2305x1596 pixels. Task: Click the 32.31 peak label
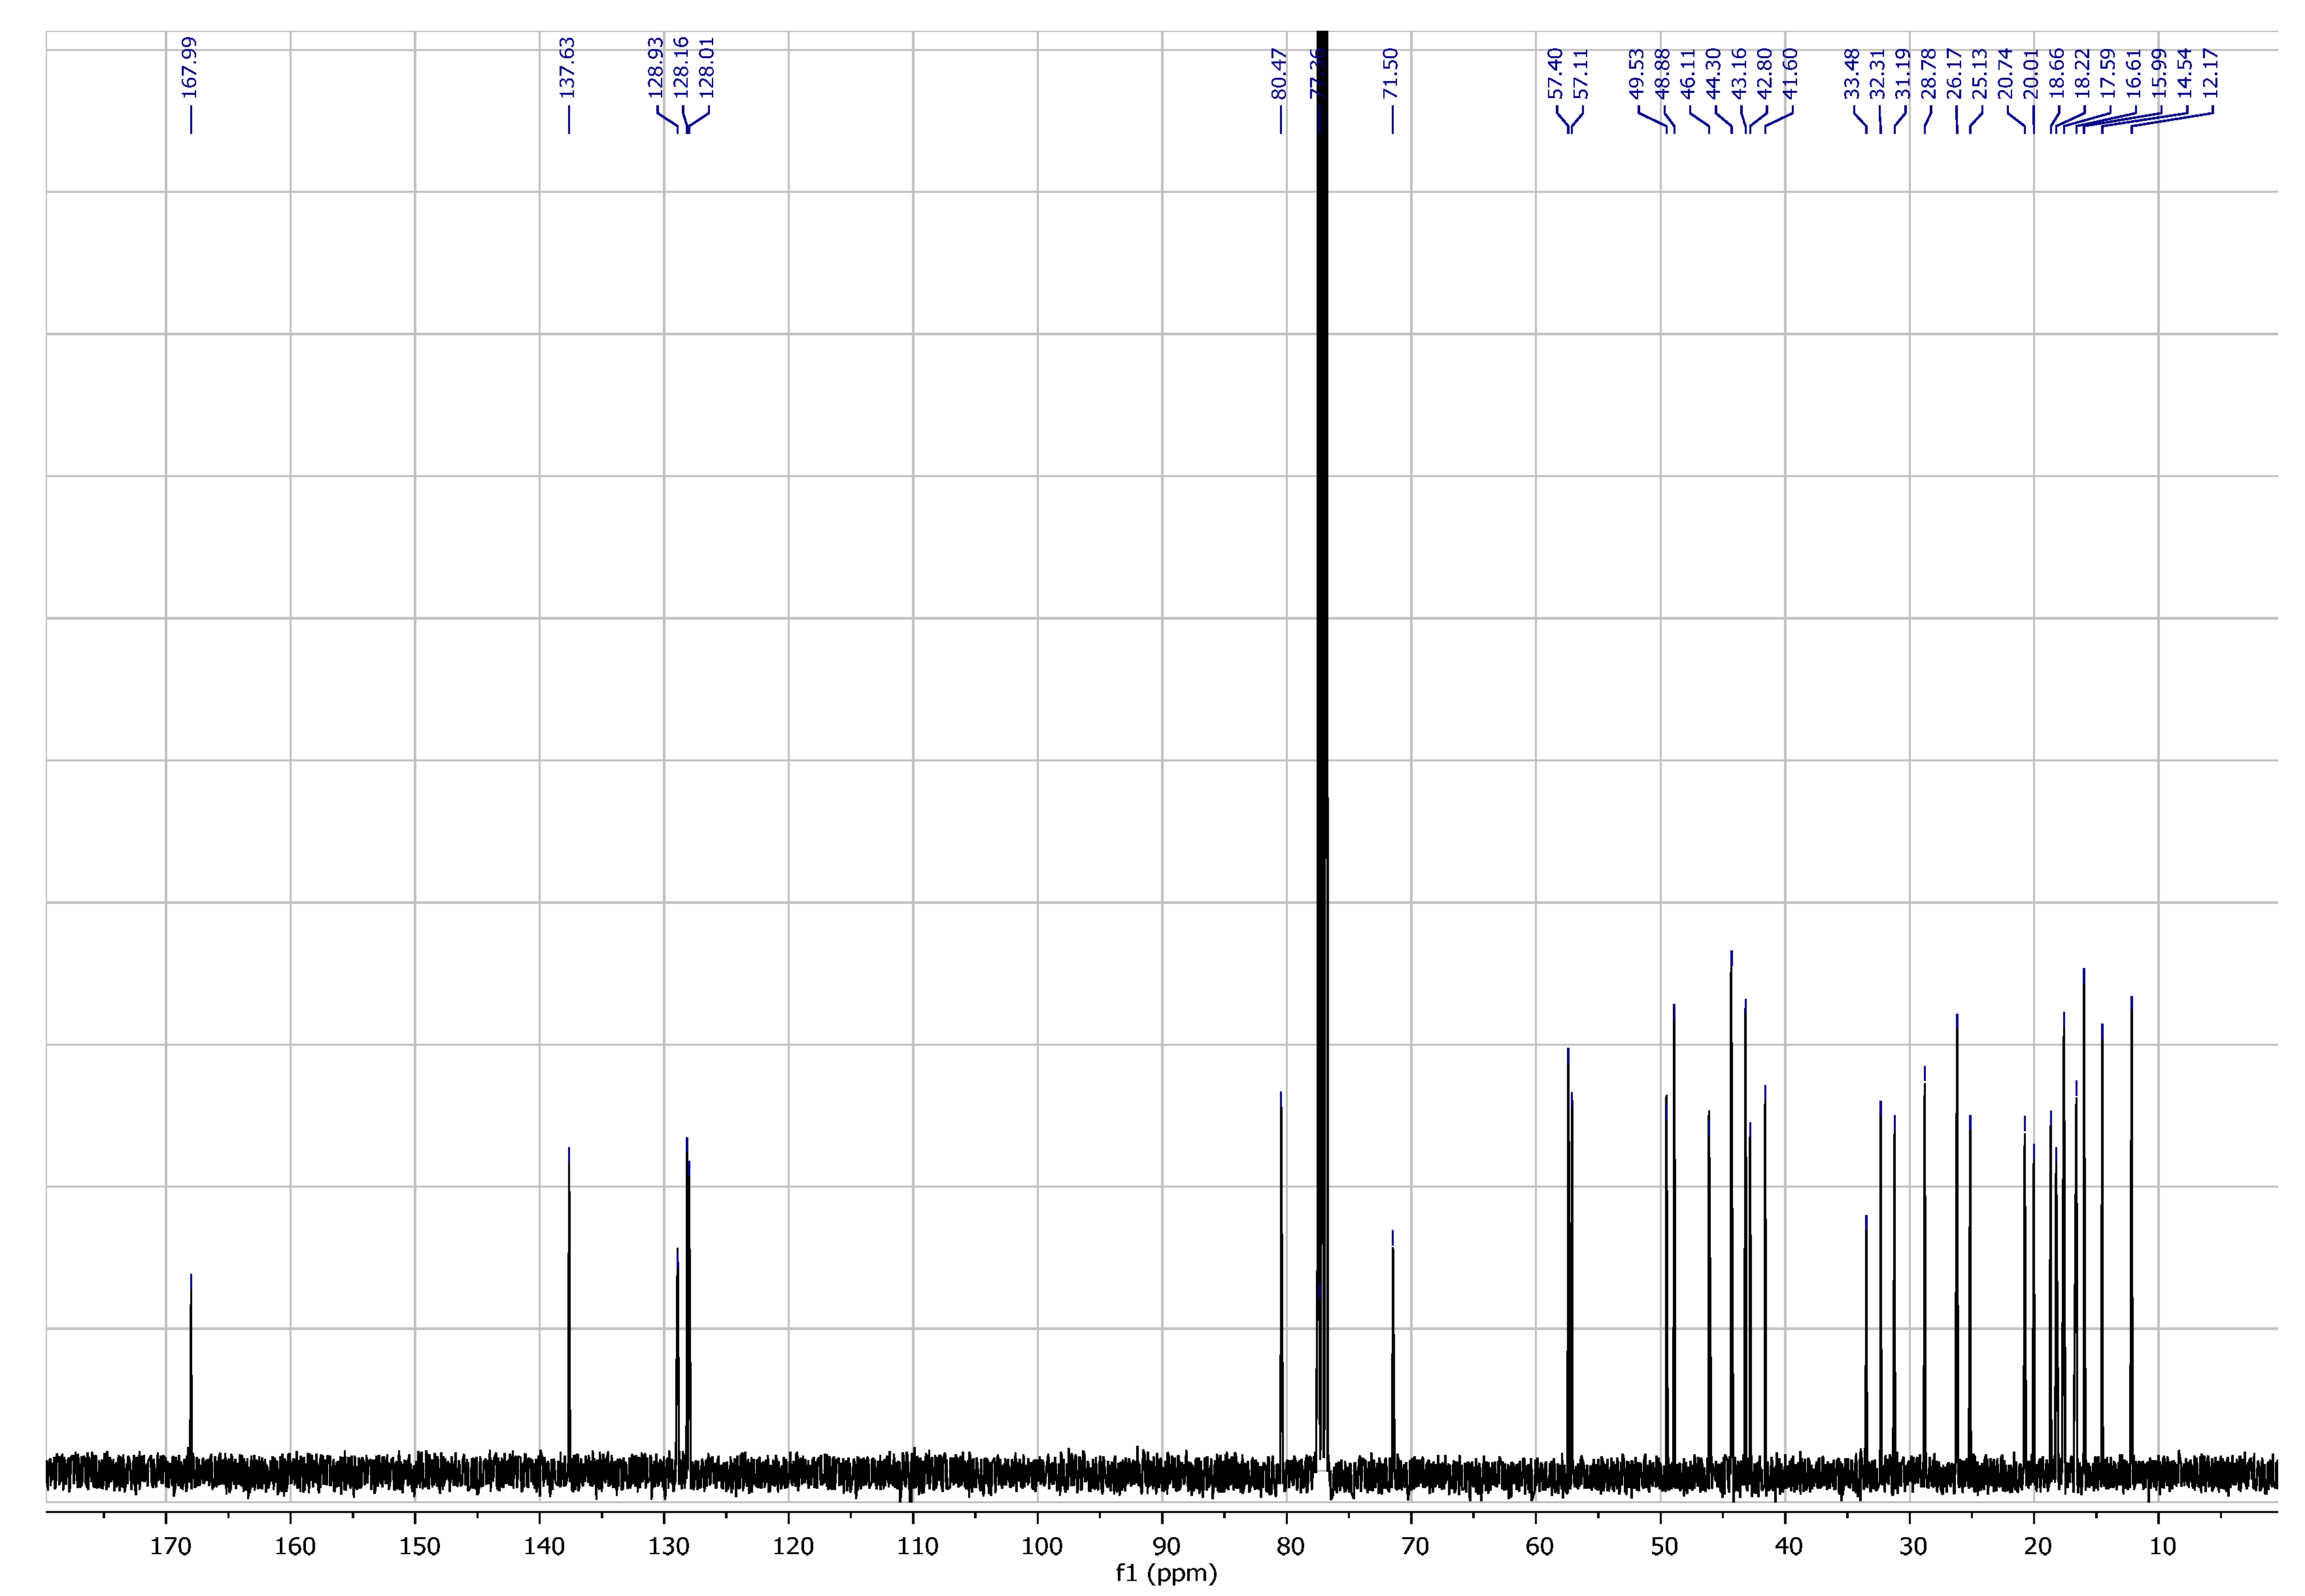1877,73
